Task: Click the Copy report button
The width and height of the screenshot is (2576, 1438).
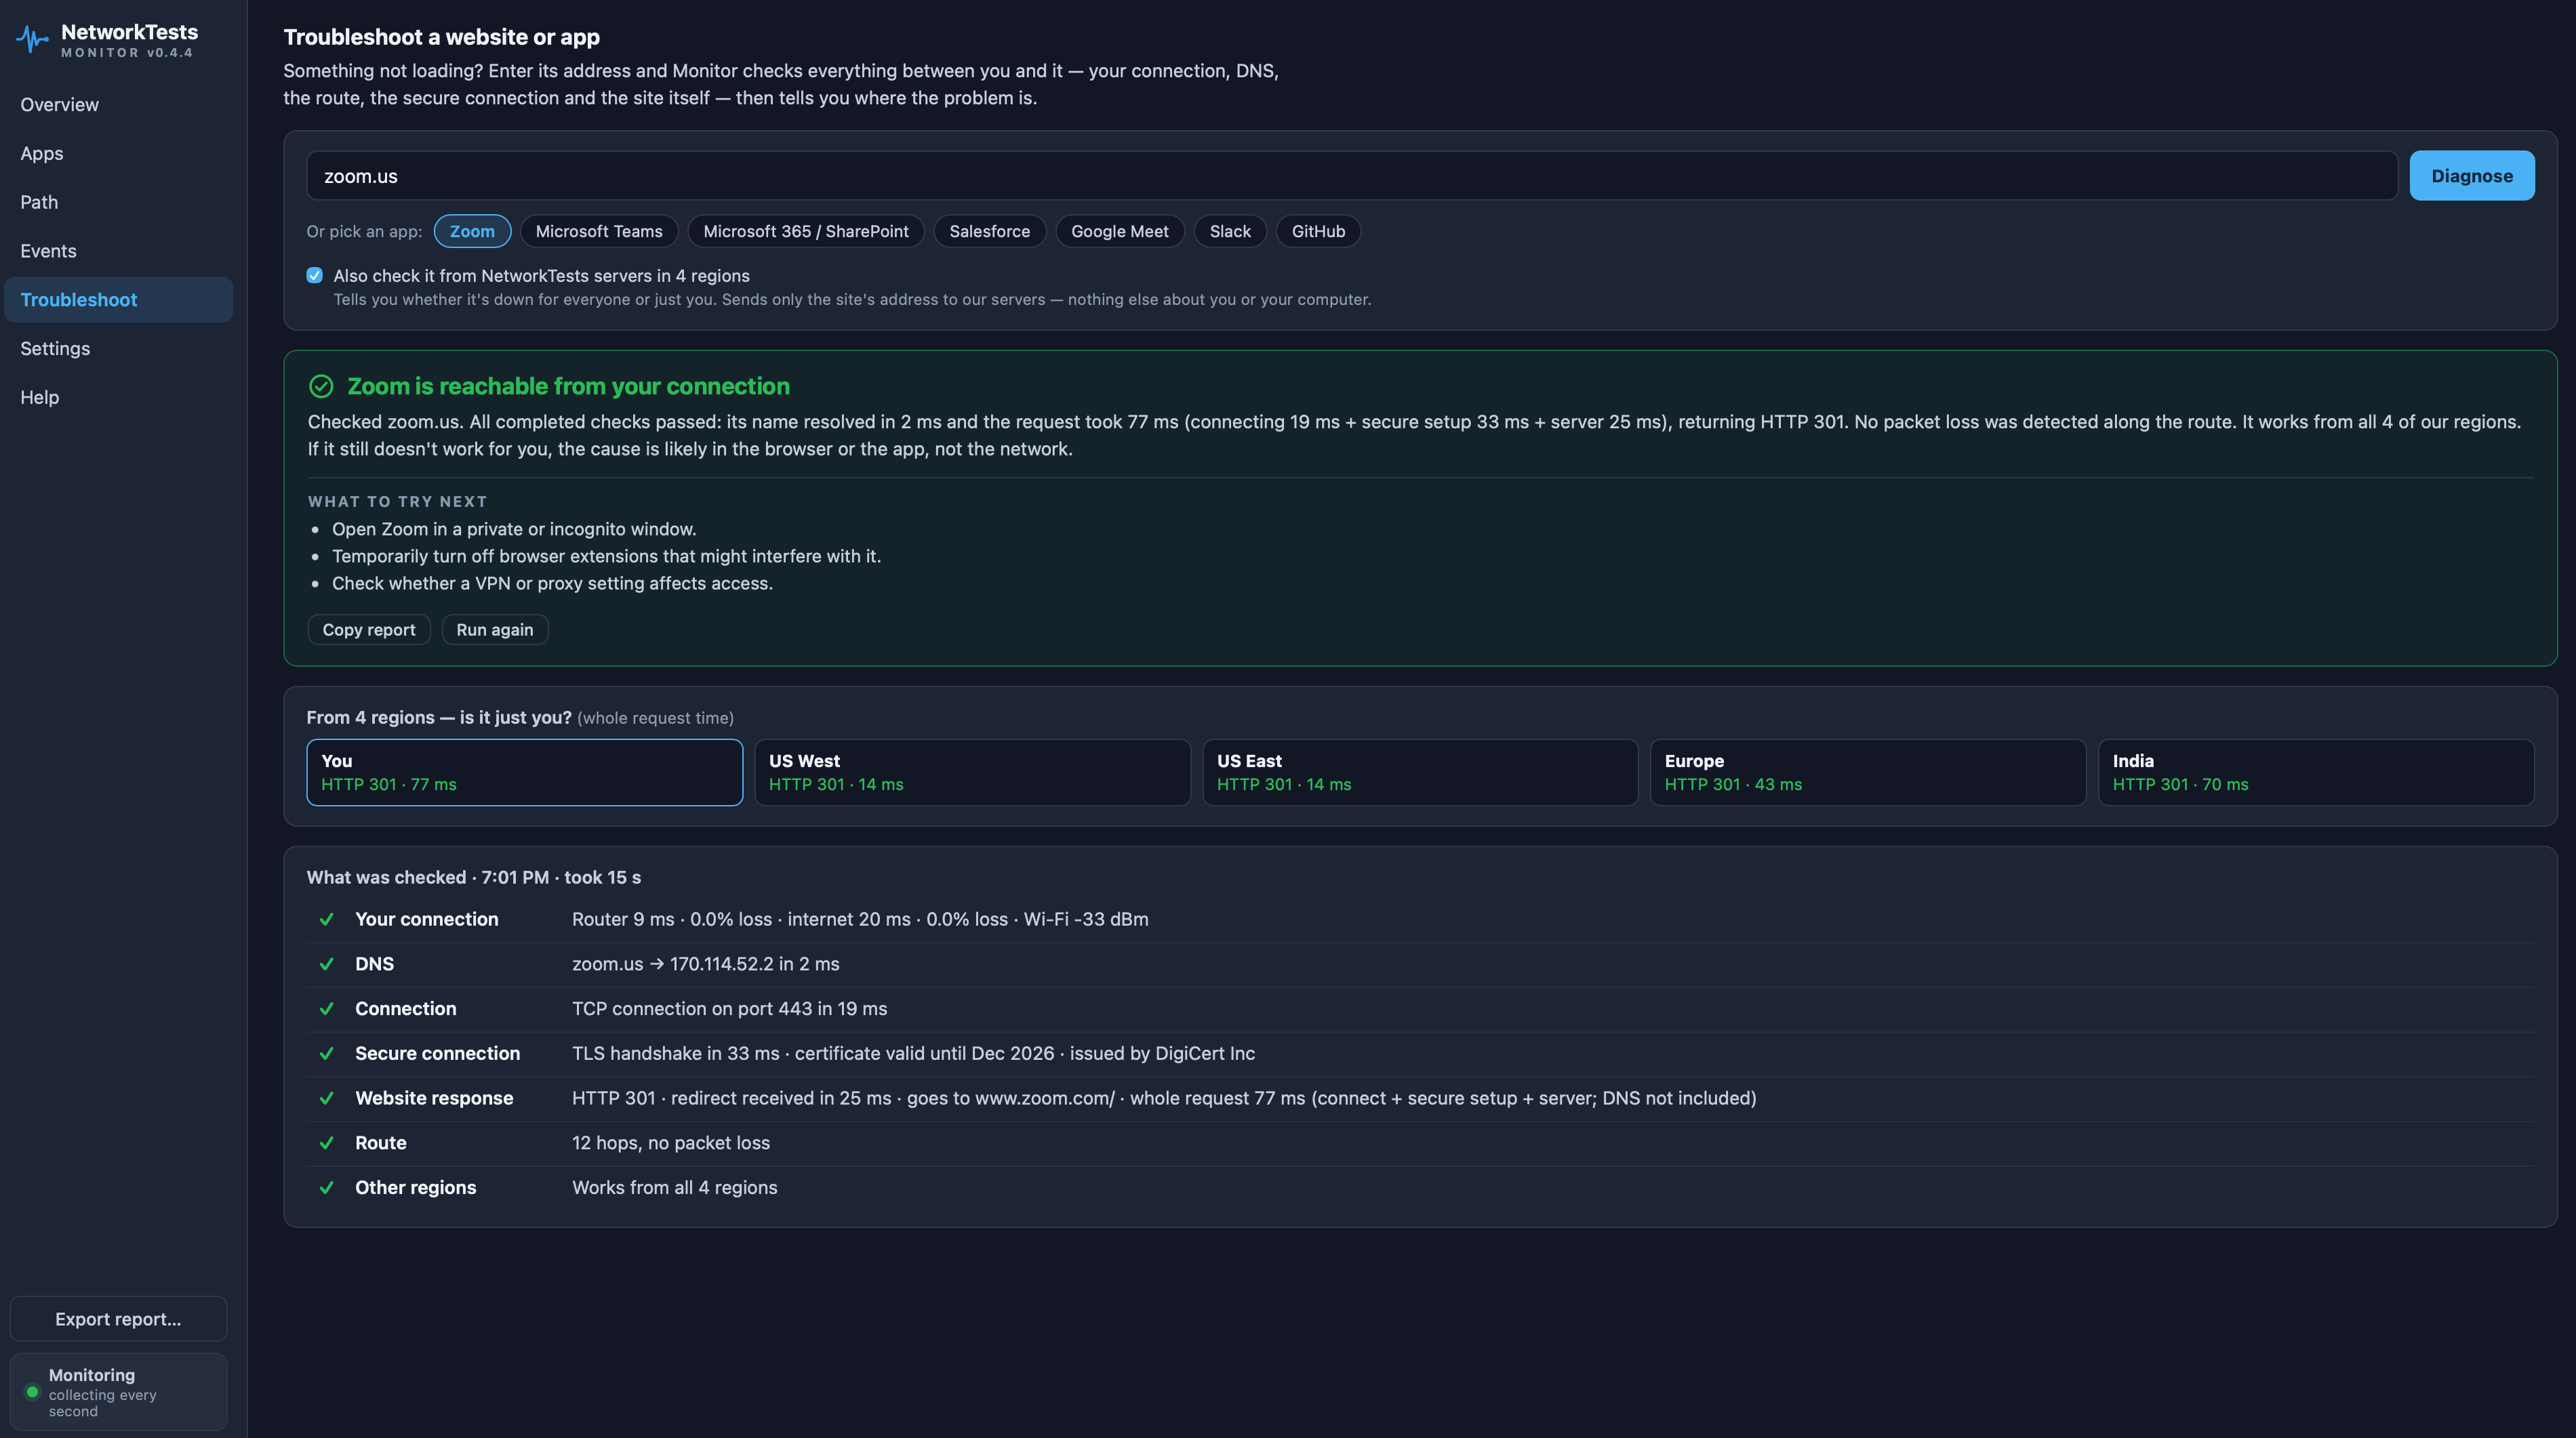Action: (x=369, y=630)
